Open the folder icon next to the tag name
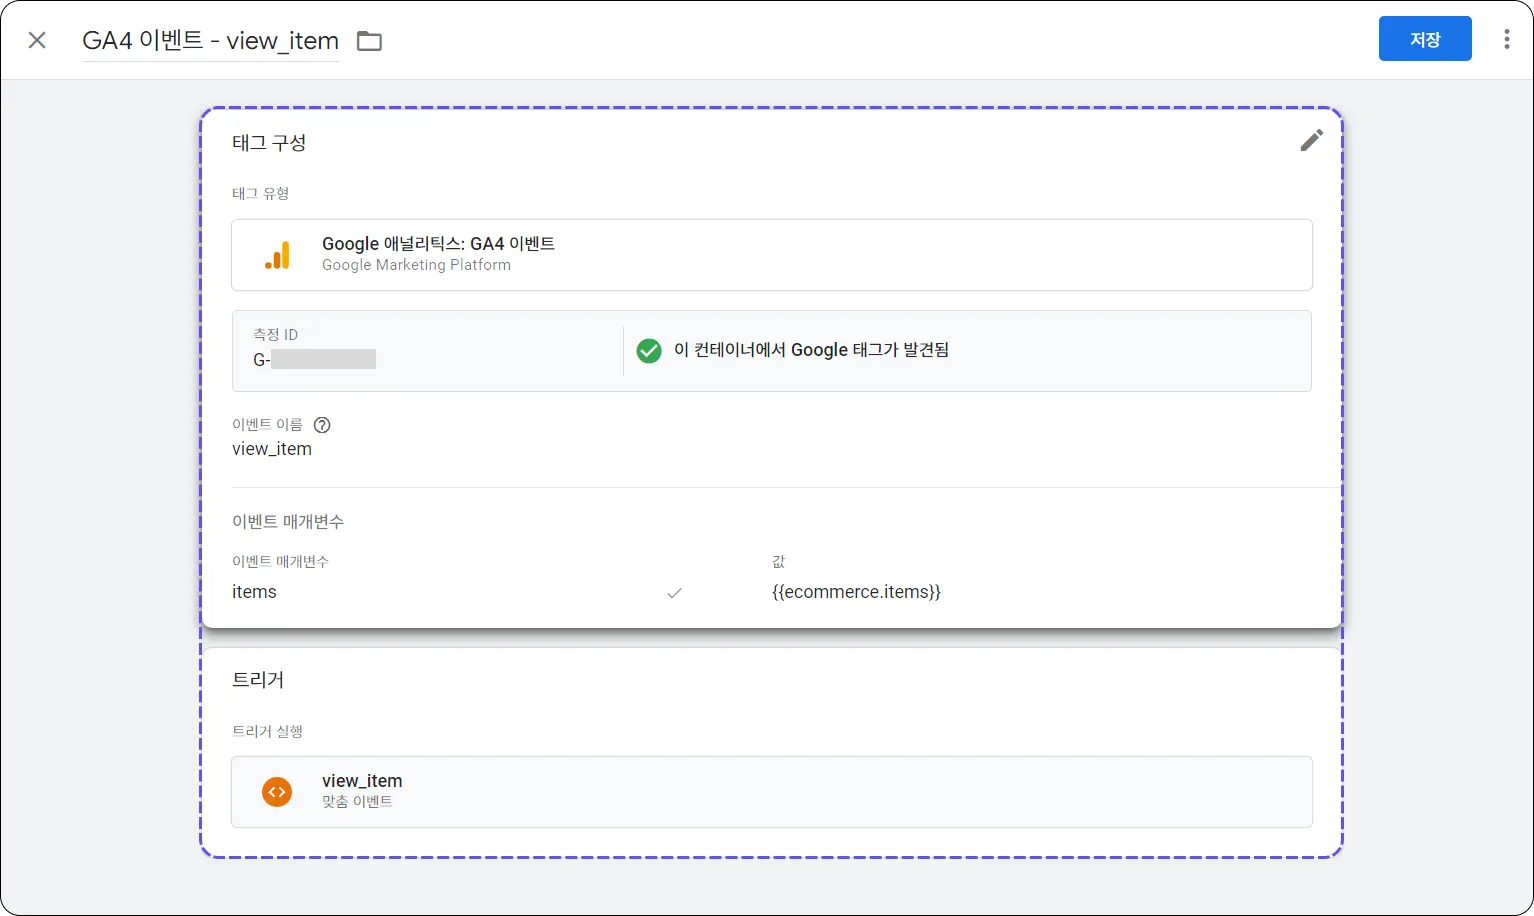Viewport: 1534px width, 916px height. (370, 41)
